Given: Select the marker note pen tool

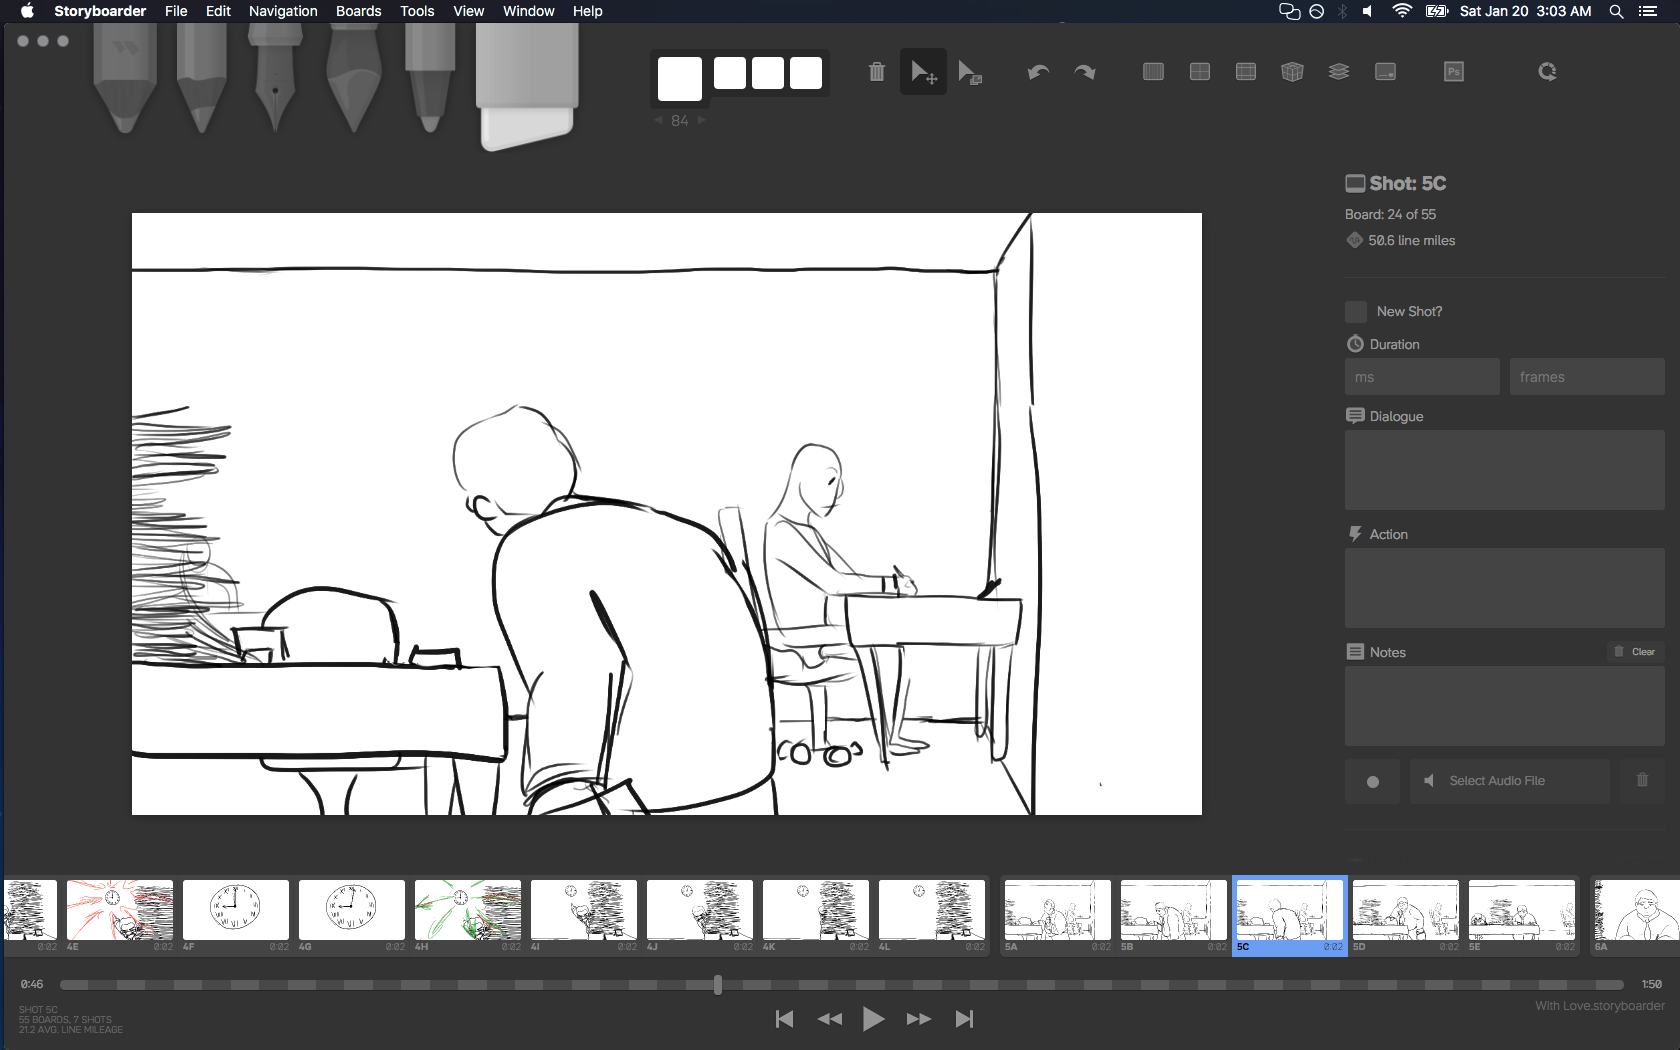Looking at the screenshot, I should click(430, 78).
